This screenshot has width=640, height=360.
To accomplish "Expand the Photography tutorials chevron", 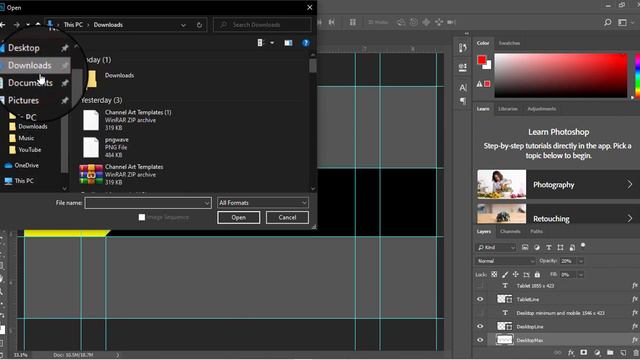I will click(630, 184).
